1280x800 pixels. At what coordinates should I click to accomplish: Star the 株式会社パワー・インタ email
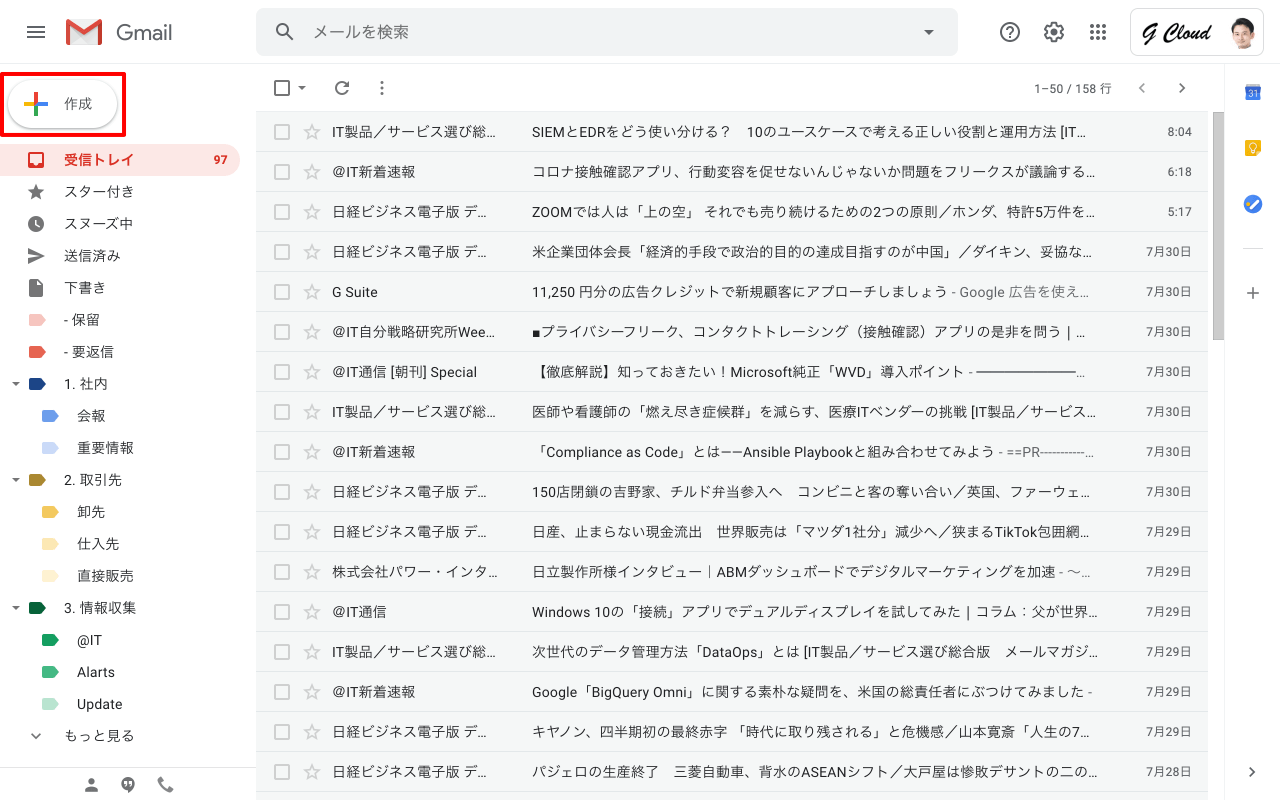(x=312, y=572)
